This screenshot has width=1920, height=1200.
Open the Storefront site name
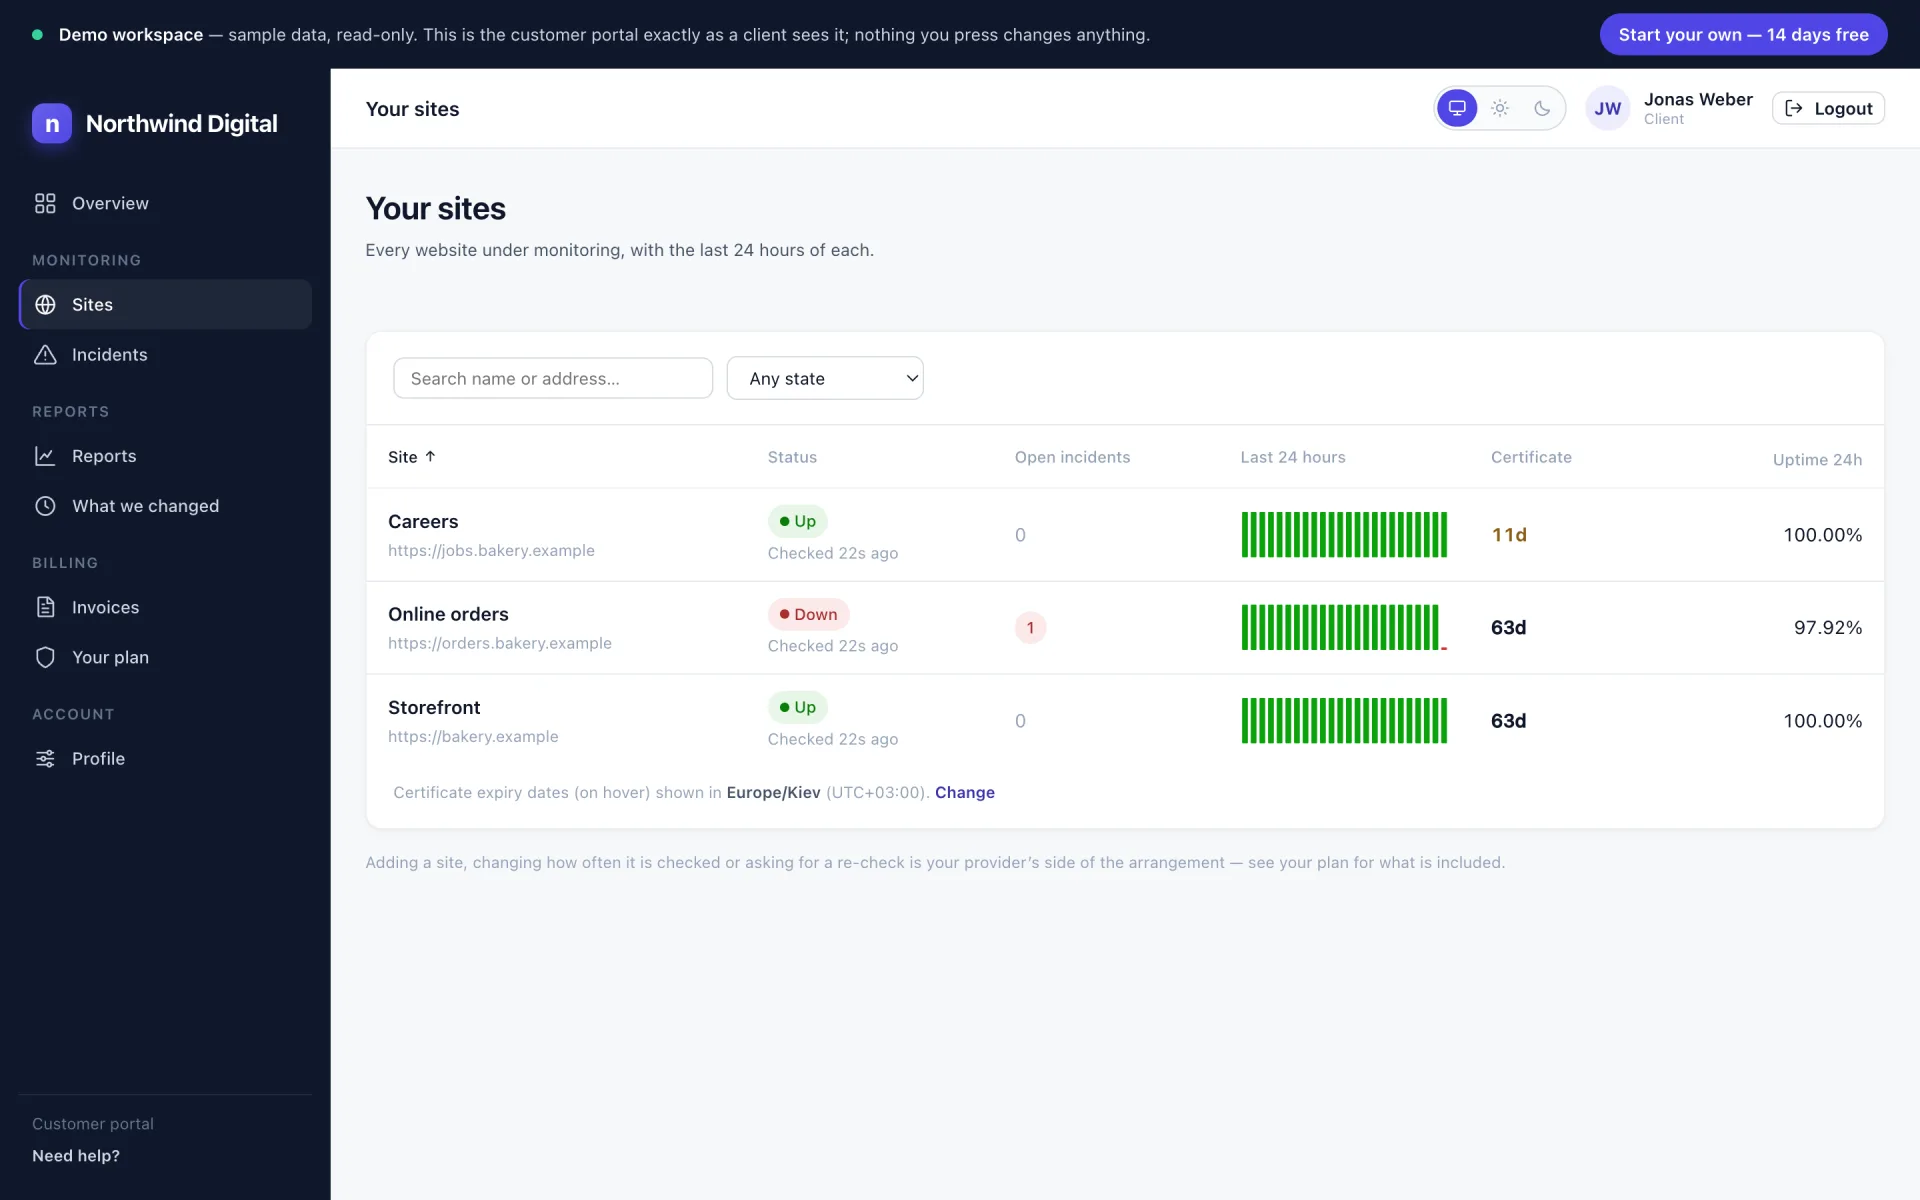pos(434,707)
